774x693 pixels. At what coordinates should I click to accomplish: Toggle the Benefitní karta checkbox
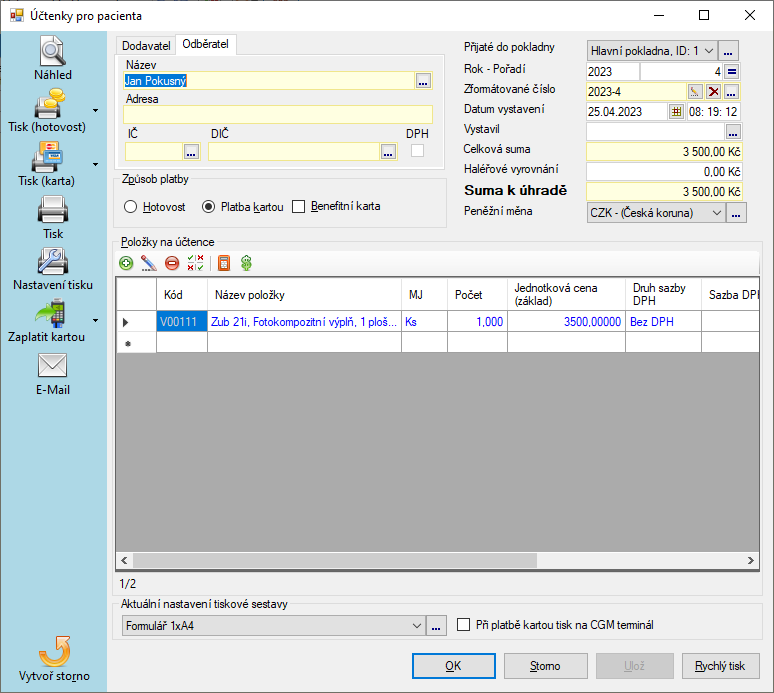[x=299, y=206]
